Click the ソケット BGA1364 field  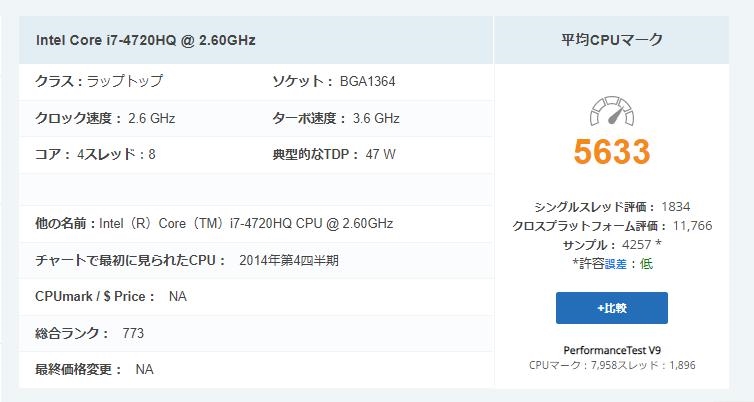click(x=334, y=81)
